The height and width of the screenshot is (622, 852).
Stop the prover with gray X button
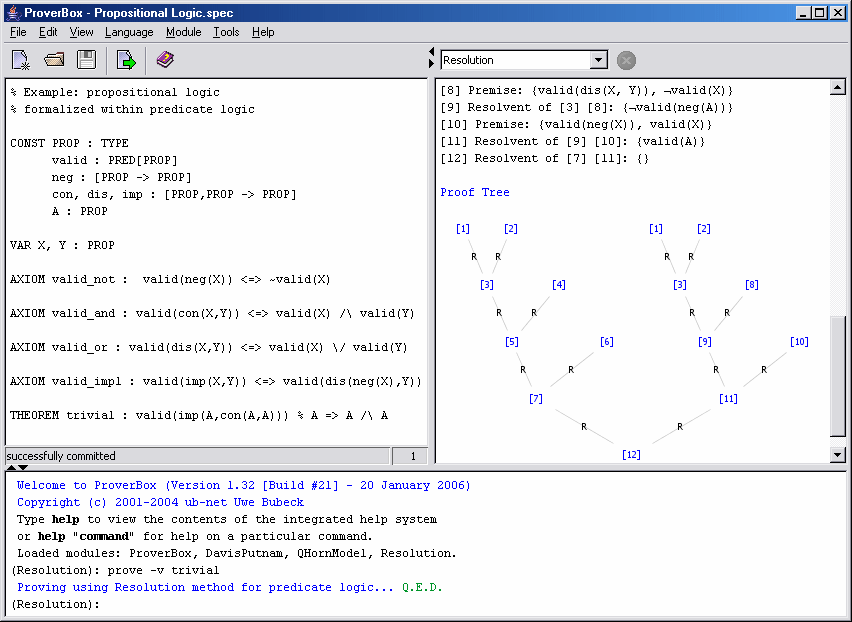626,60
